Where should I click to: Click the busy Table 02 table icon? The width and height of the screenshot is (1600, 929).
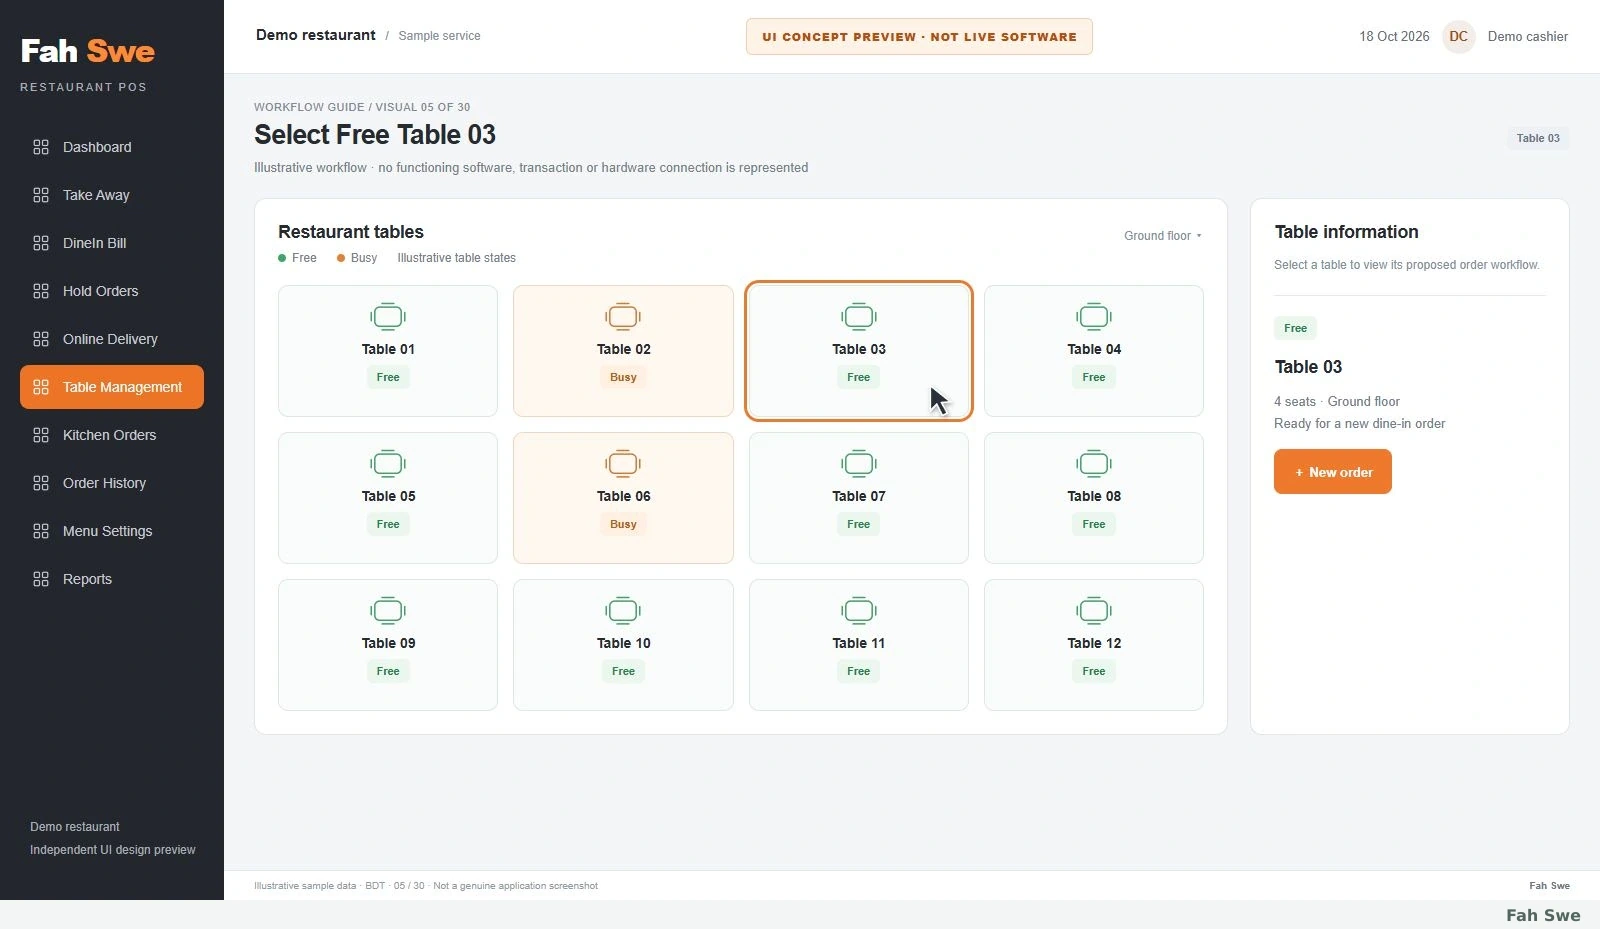coord(623,317)
